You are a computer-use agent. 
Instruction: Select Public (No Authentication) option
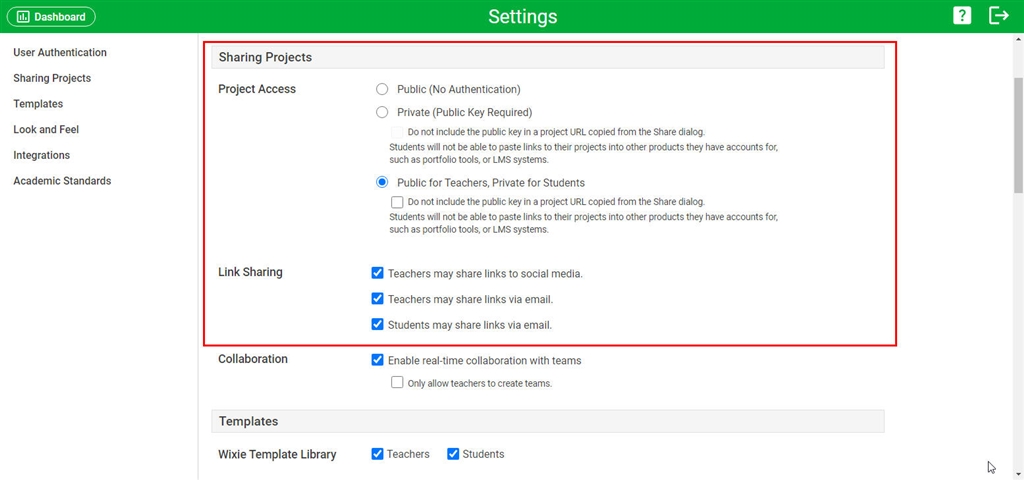pyautogui.click(x=382, y=89)
